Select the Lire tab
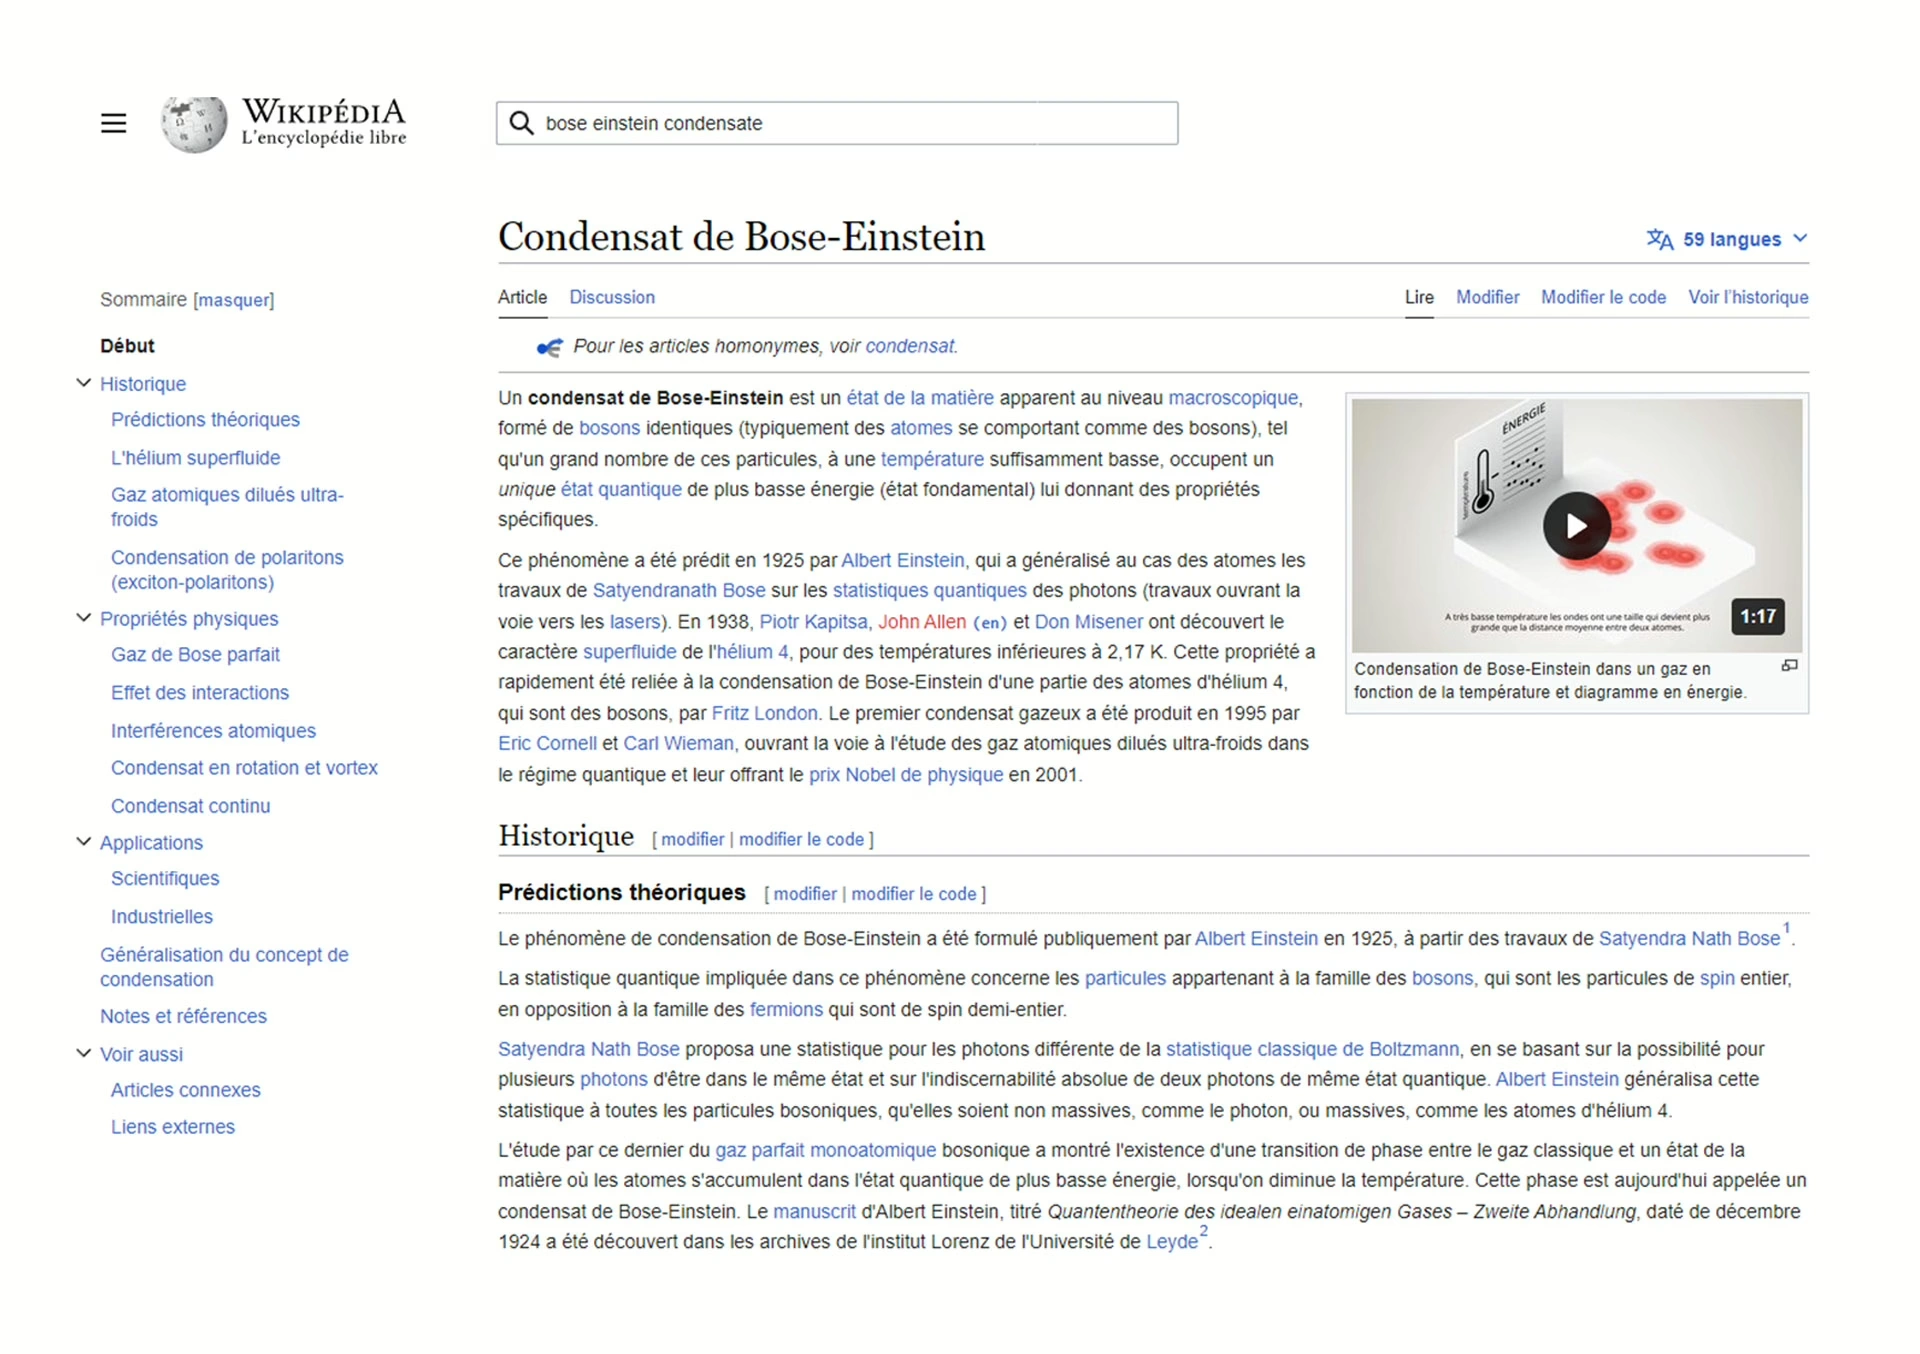 click(x=1419, y=297)
